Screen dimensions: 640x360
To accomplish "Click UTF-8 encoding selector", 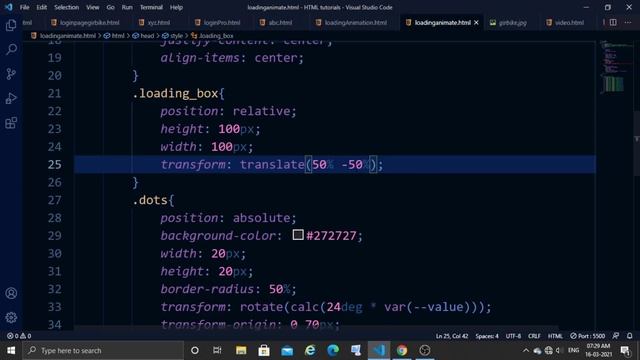I will click(x=513, y=336).
